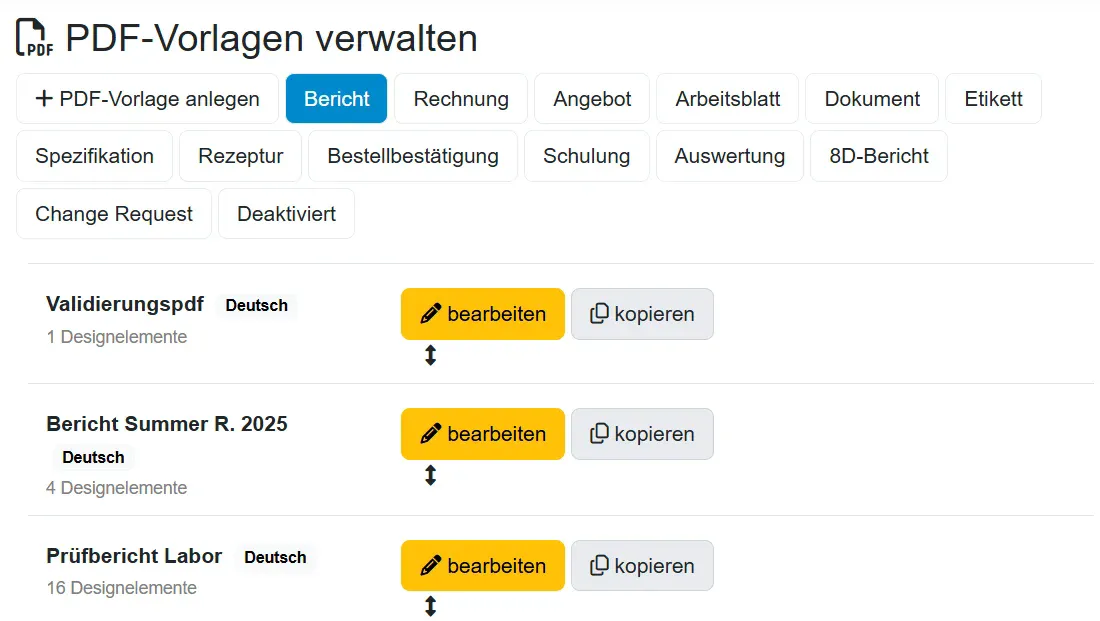Edit the Prüfbericht Labor template
The image size is (1100, 621).
(483, 566)
